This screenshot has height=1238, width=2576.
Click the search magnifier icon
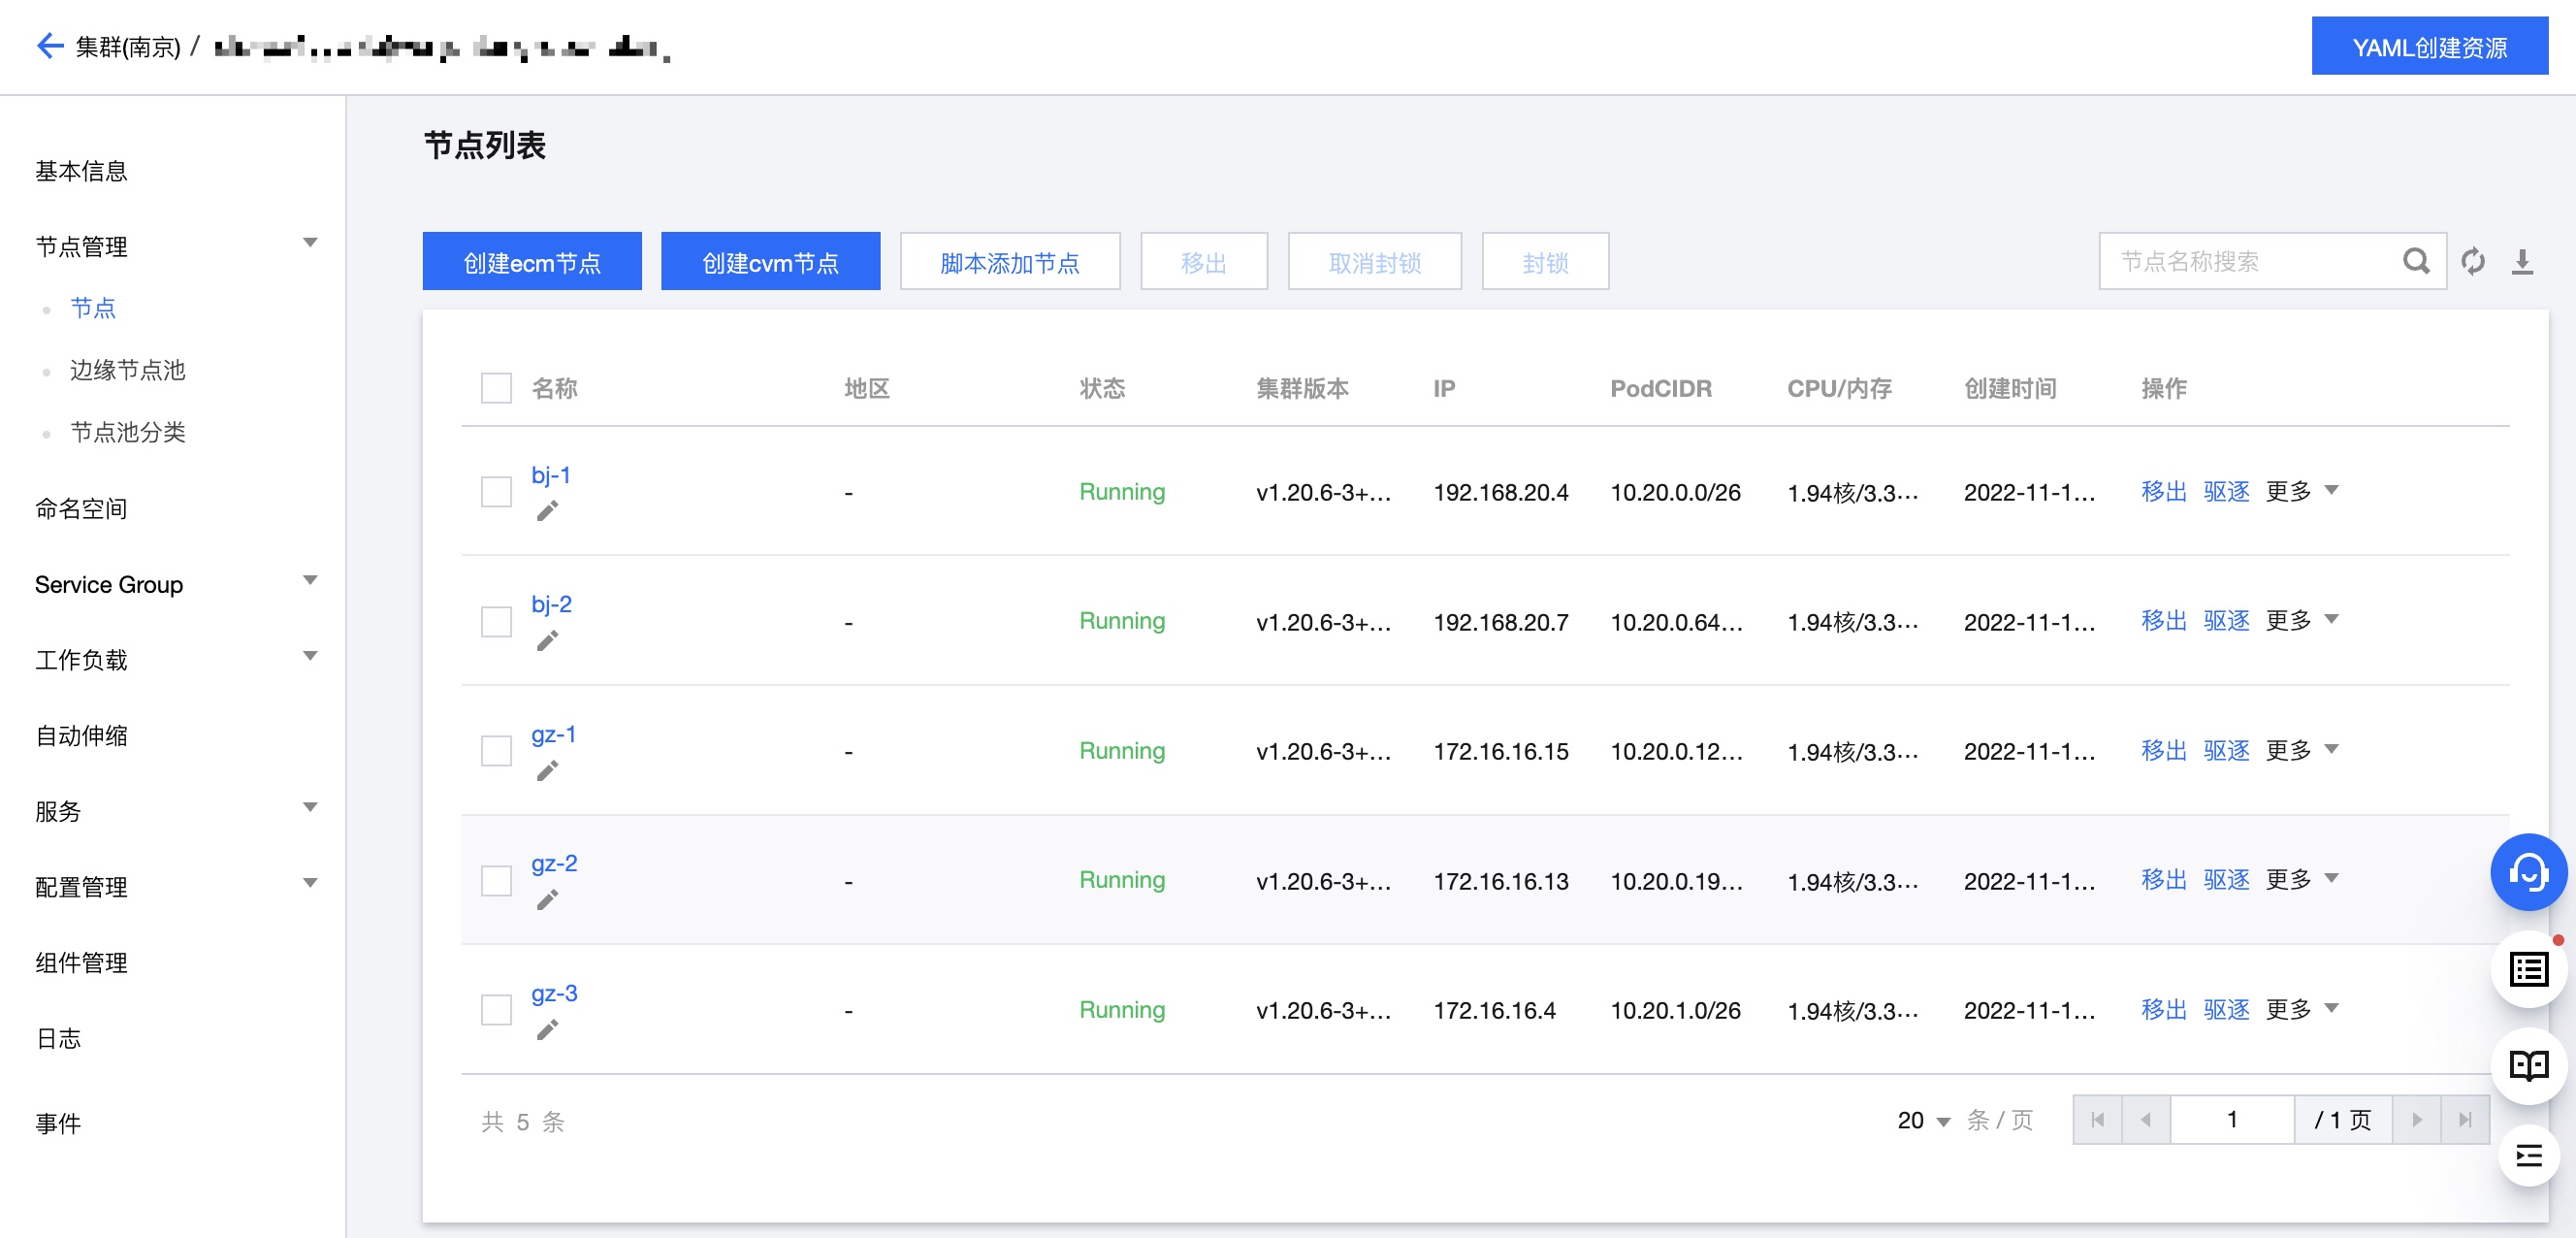click(2415, 262)
